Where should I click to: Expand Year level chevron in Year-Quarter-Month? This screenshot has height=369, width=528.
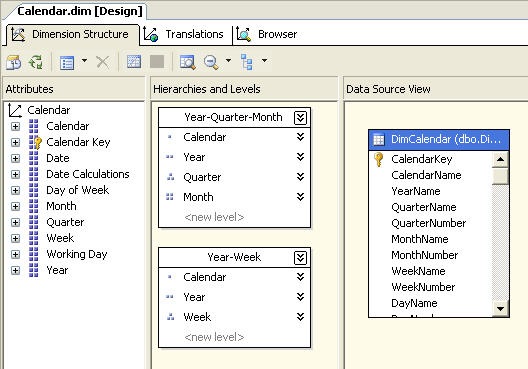(300, 157)
